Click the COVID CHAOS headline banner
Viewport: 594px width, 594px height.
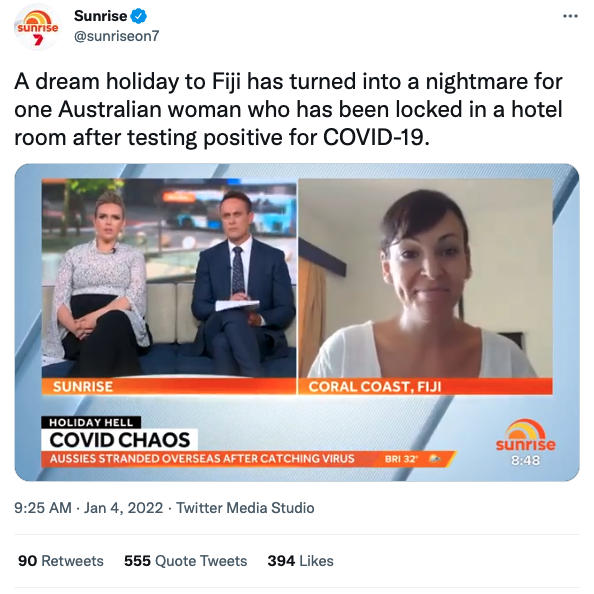coord(119,440)
